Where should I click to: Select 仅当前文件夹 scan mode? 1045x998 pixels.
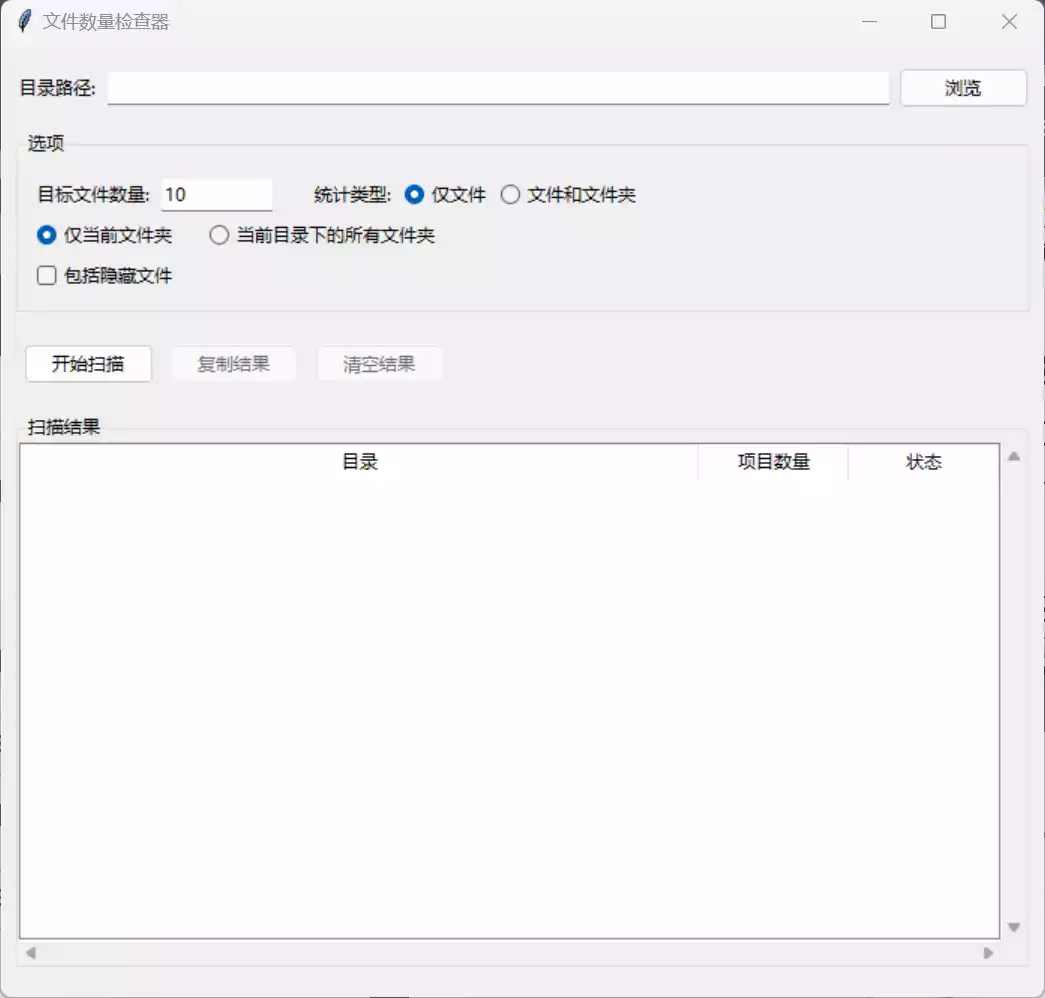click(x=44, y=235)
